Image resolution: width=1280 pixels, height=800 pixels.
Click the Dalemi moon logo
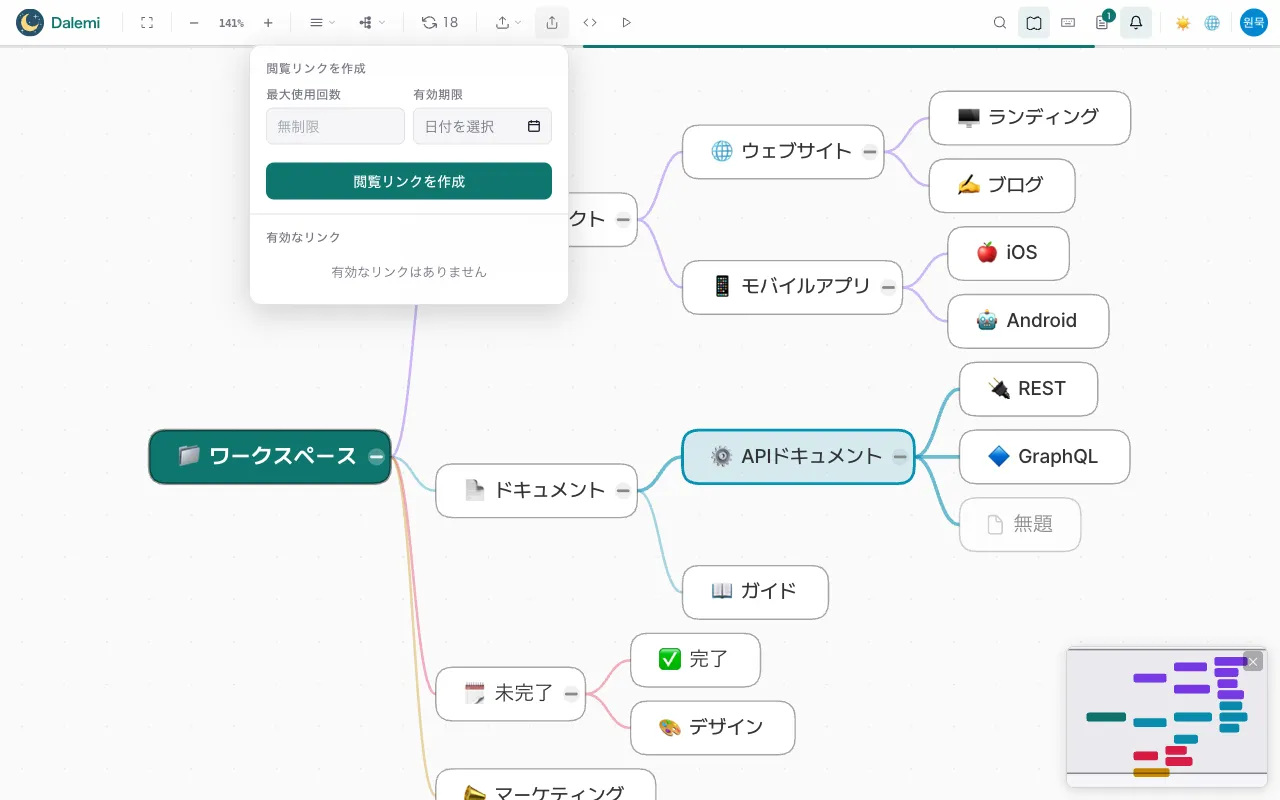[x=30, y=22]
